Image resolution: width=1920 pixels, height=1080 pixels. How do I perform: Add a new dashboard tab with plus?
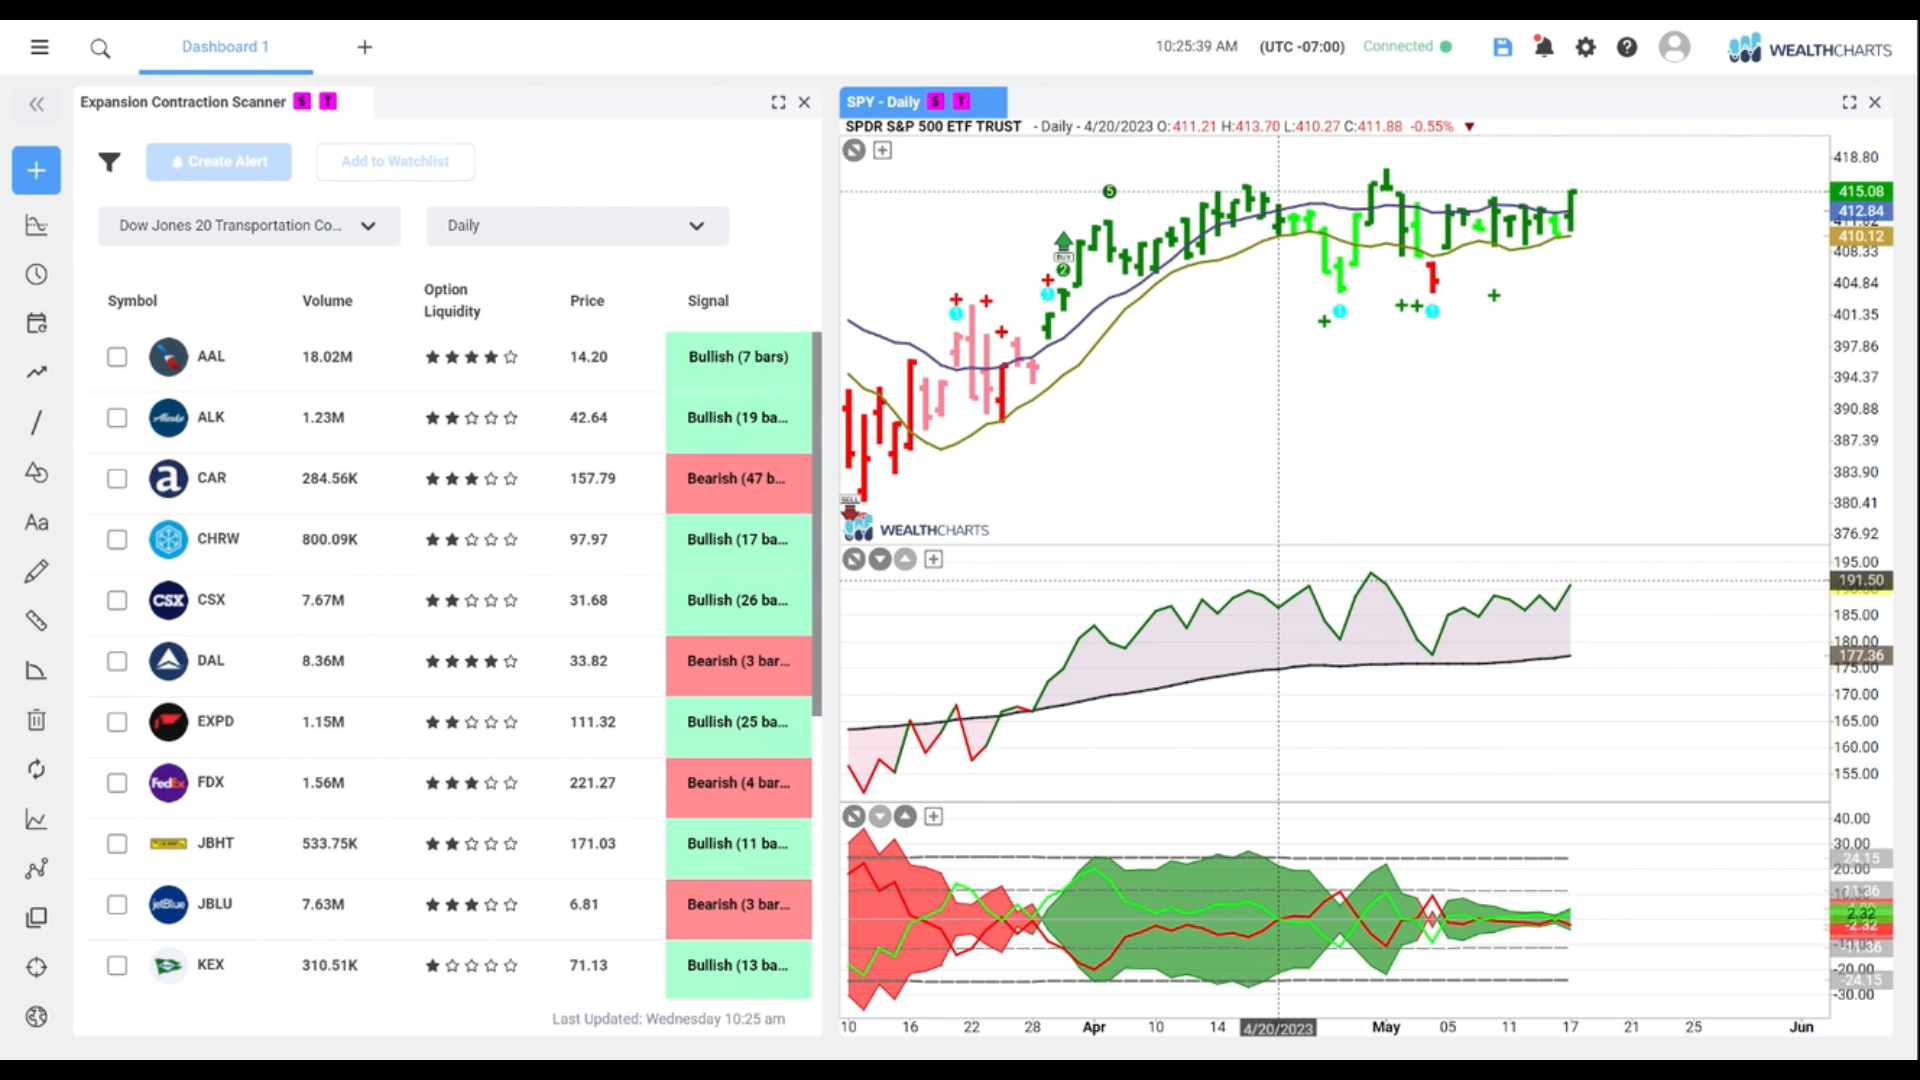coord(365,47)
